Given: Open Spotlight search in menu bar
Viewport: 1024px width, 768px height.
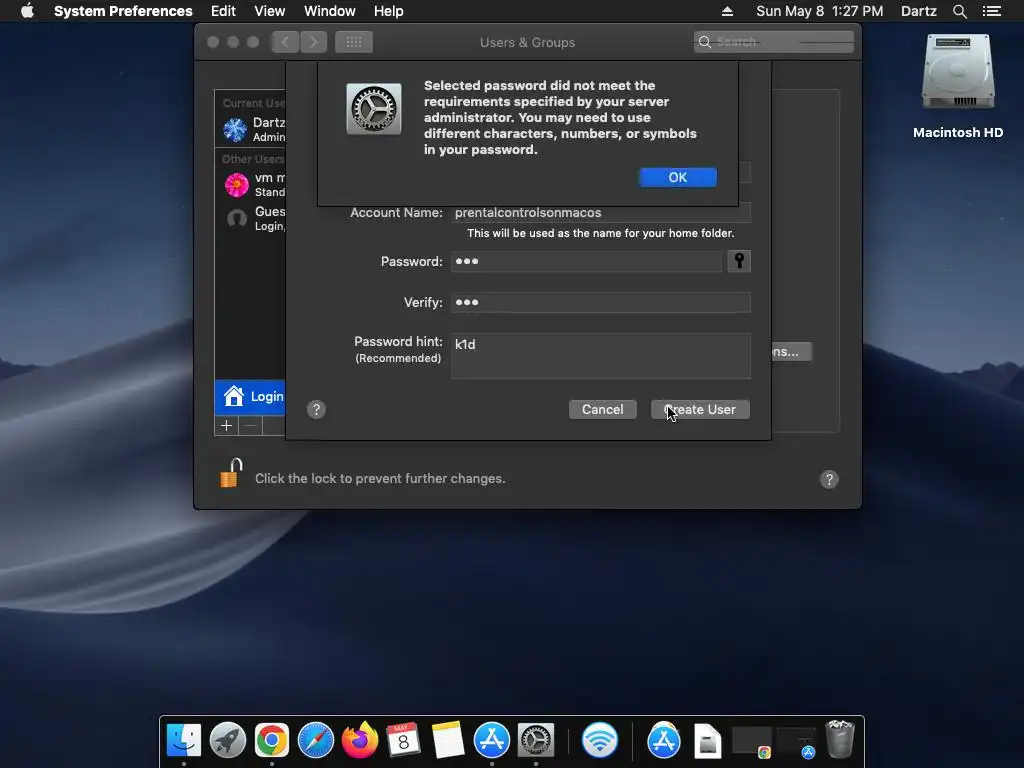Looking at the screenshot, I should point(959,11).
